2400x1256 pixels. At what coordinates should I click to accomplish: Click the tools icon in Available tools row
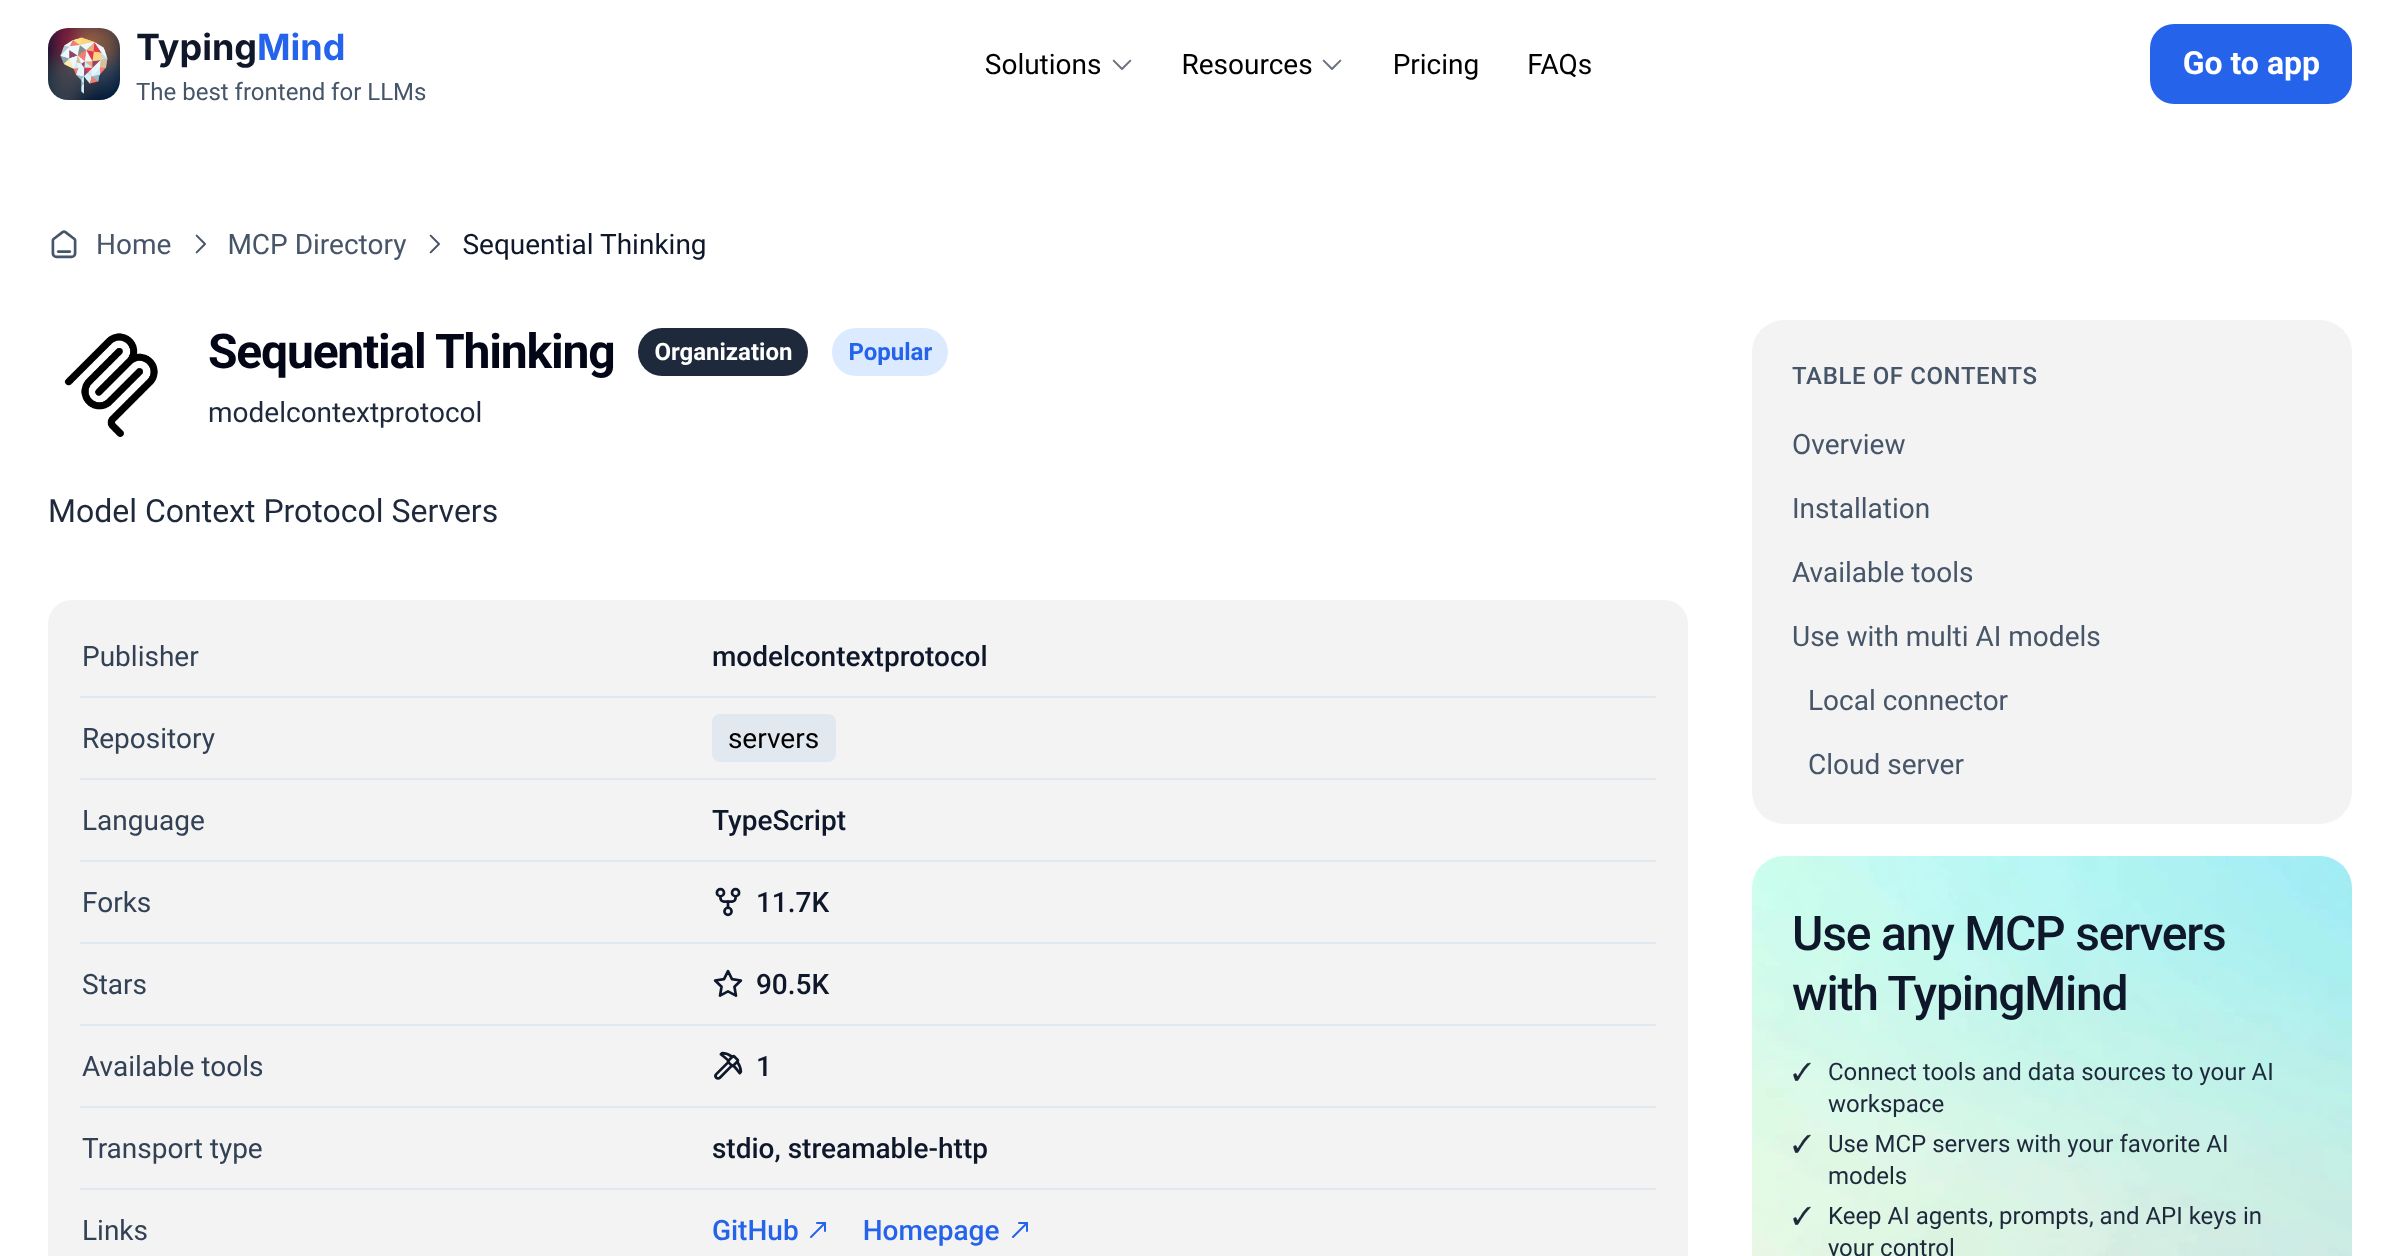click(x=728, y=1066)
